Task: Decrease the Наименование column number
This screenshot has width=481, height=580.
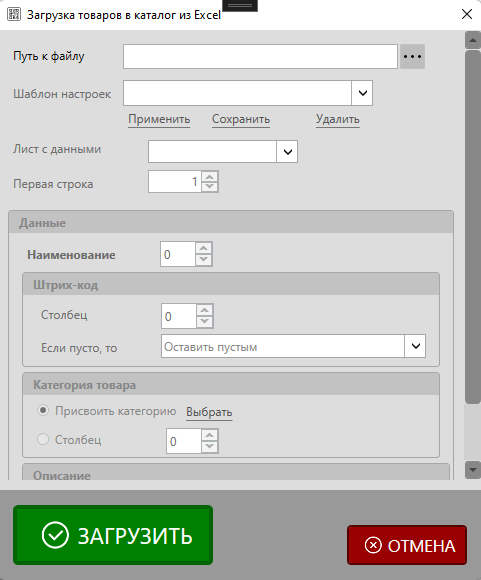Action: pos(204,260)
